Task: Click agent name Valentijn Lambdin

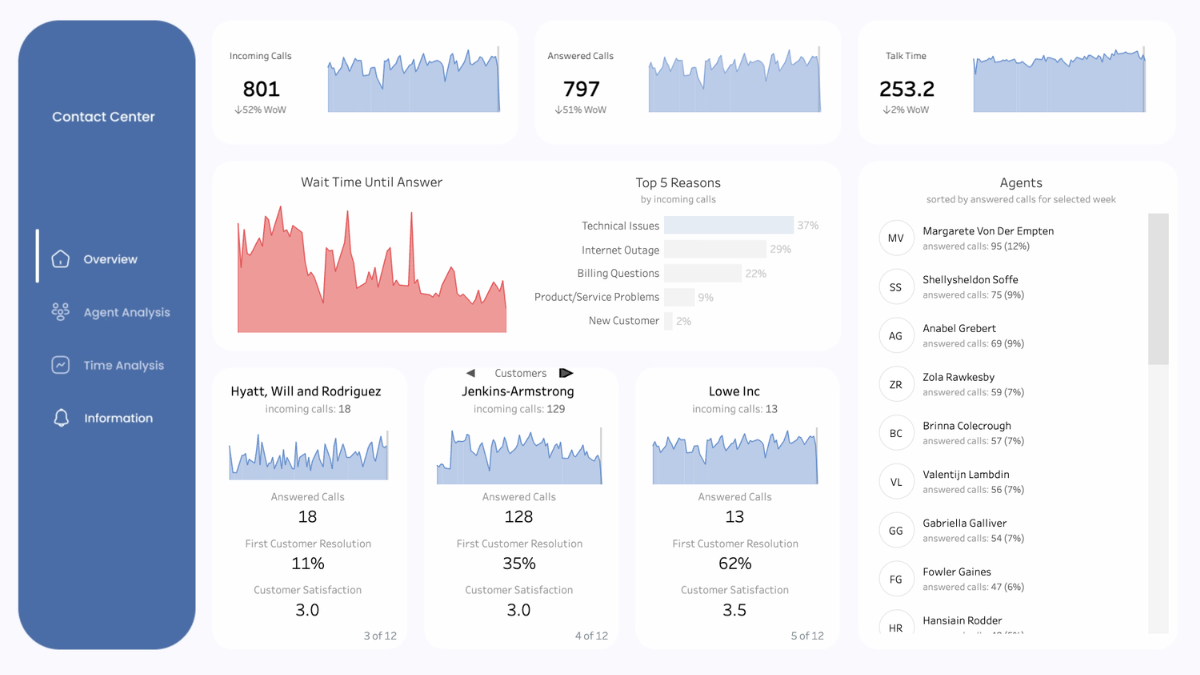Action: (965, 475)
